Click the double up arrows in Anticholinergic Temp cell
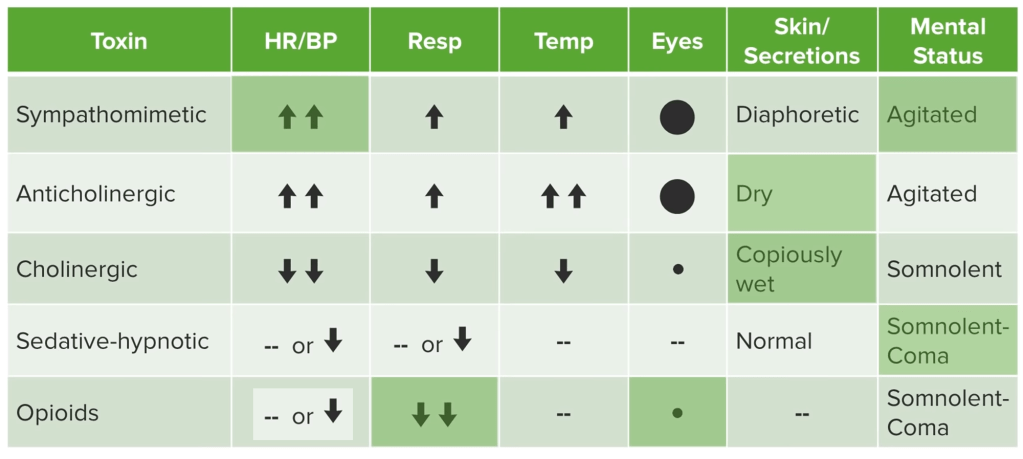Viewport: 1023px width, 459px height. (563, 196)
